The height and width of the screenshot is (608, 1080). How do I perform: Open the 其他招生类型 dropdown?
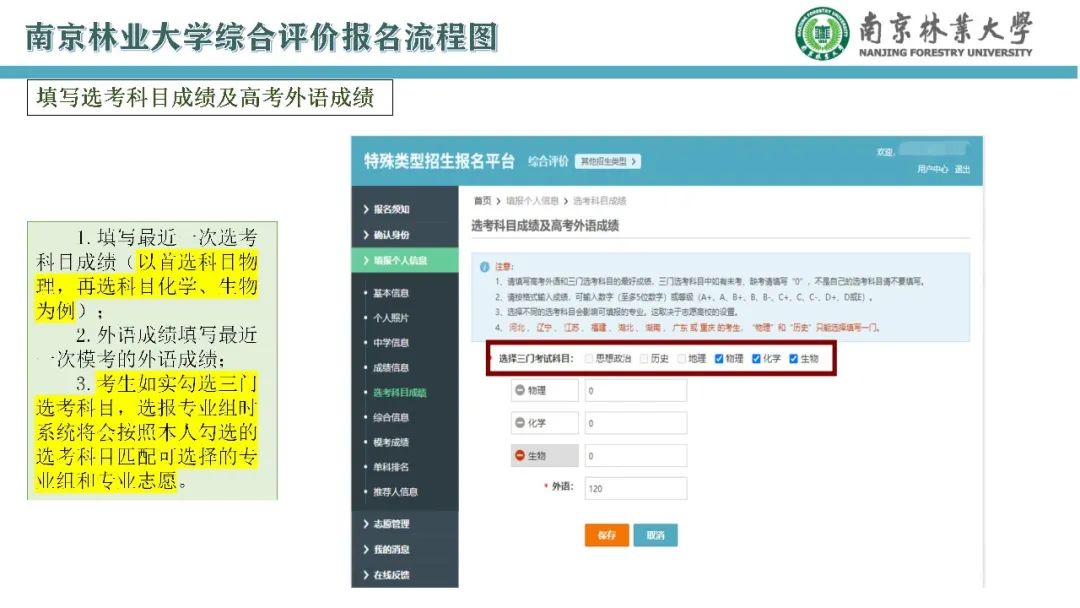[x=607, y=161]
